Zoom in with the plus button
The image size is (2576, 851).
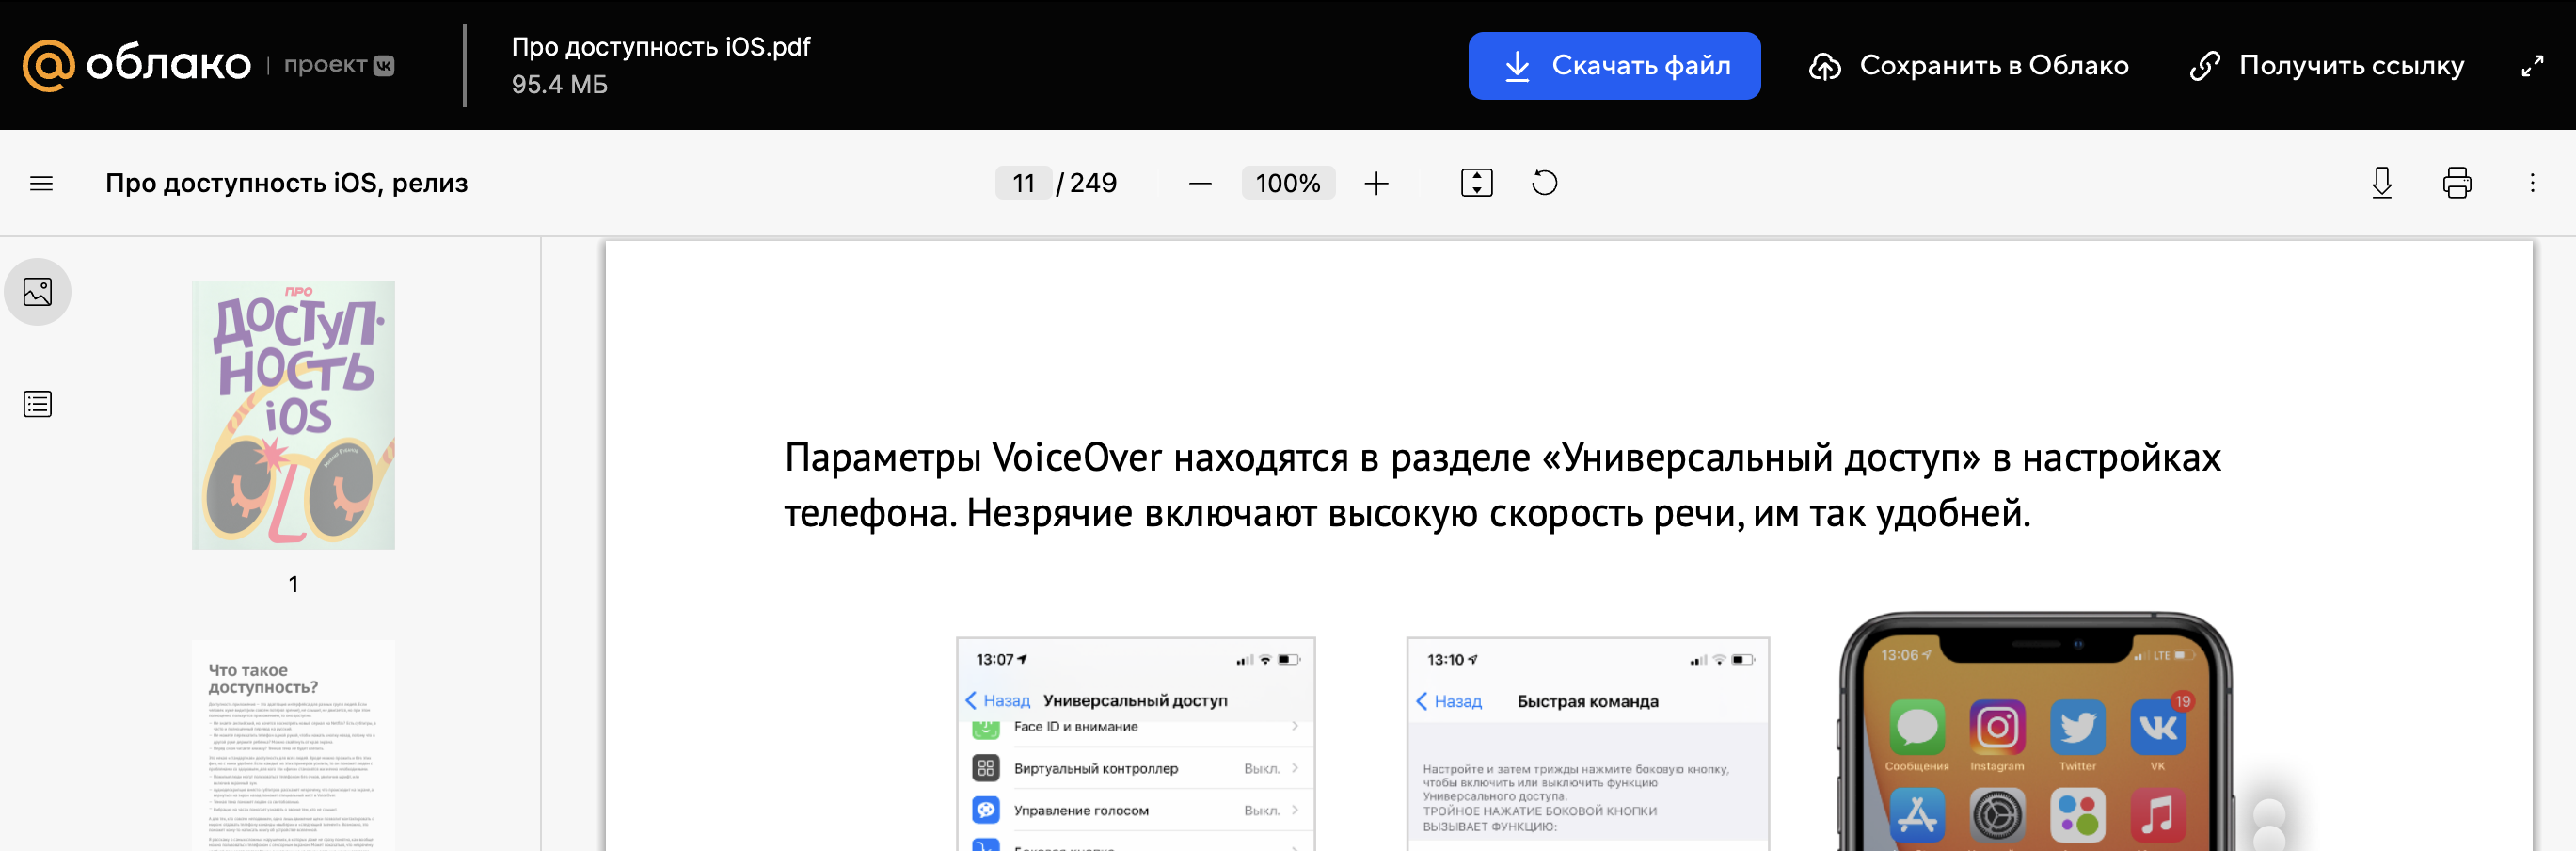1377,183
